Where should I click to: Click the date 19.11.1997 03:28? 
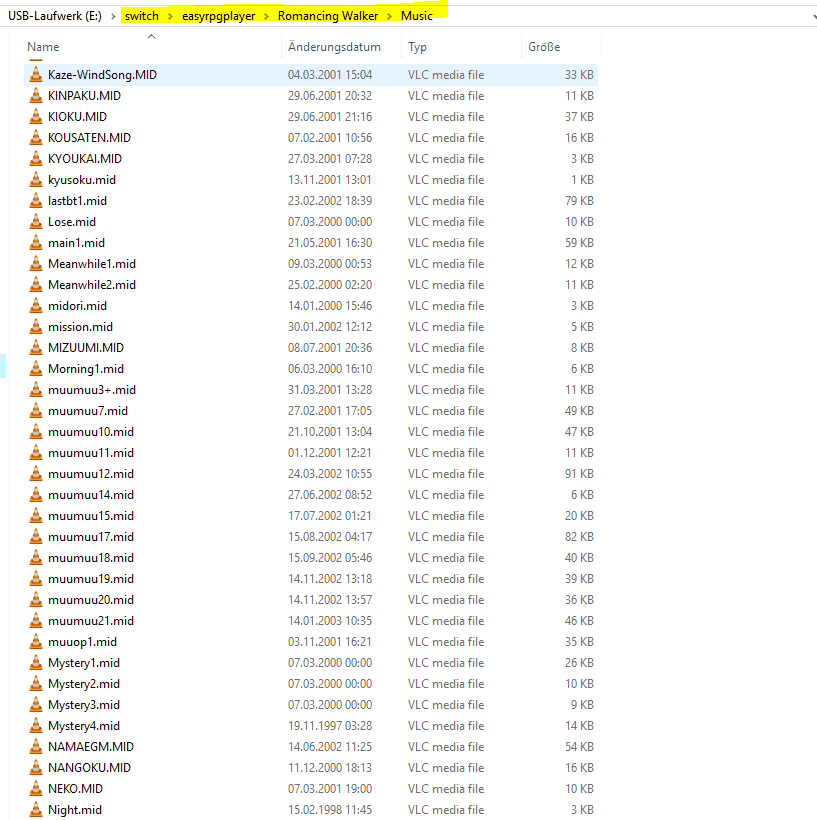click(330, 725)
